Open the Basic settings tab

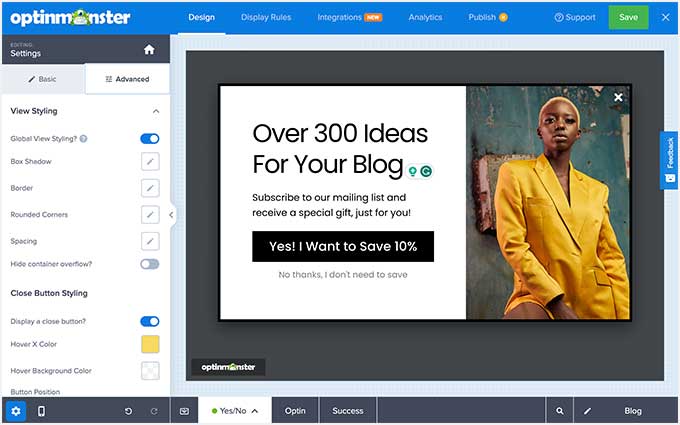[42, 79]
